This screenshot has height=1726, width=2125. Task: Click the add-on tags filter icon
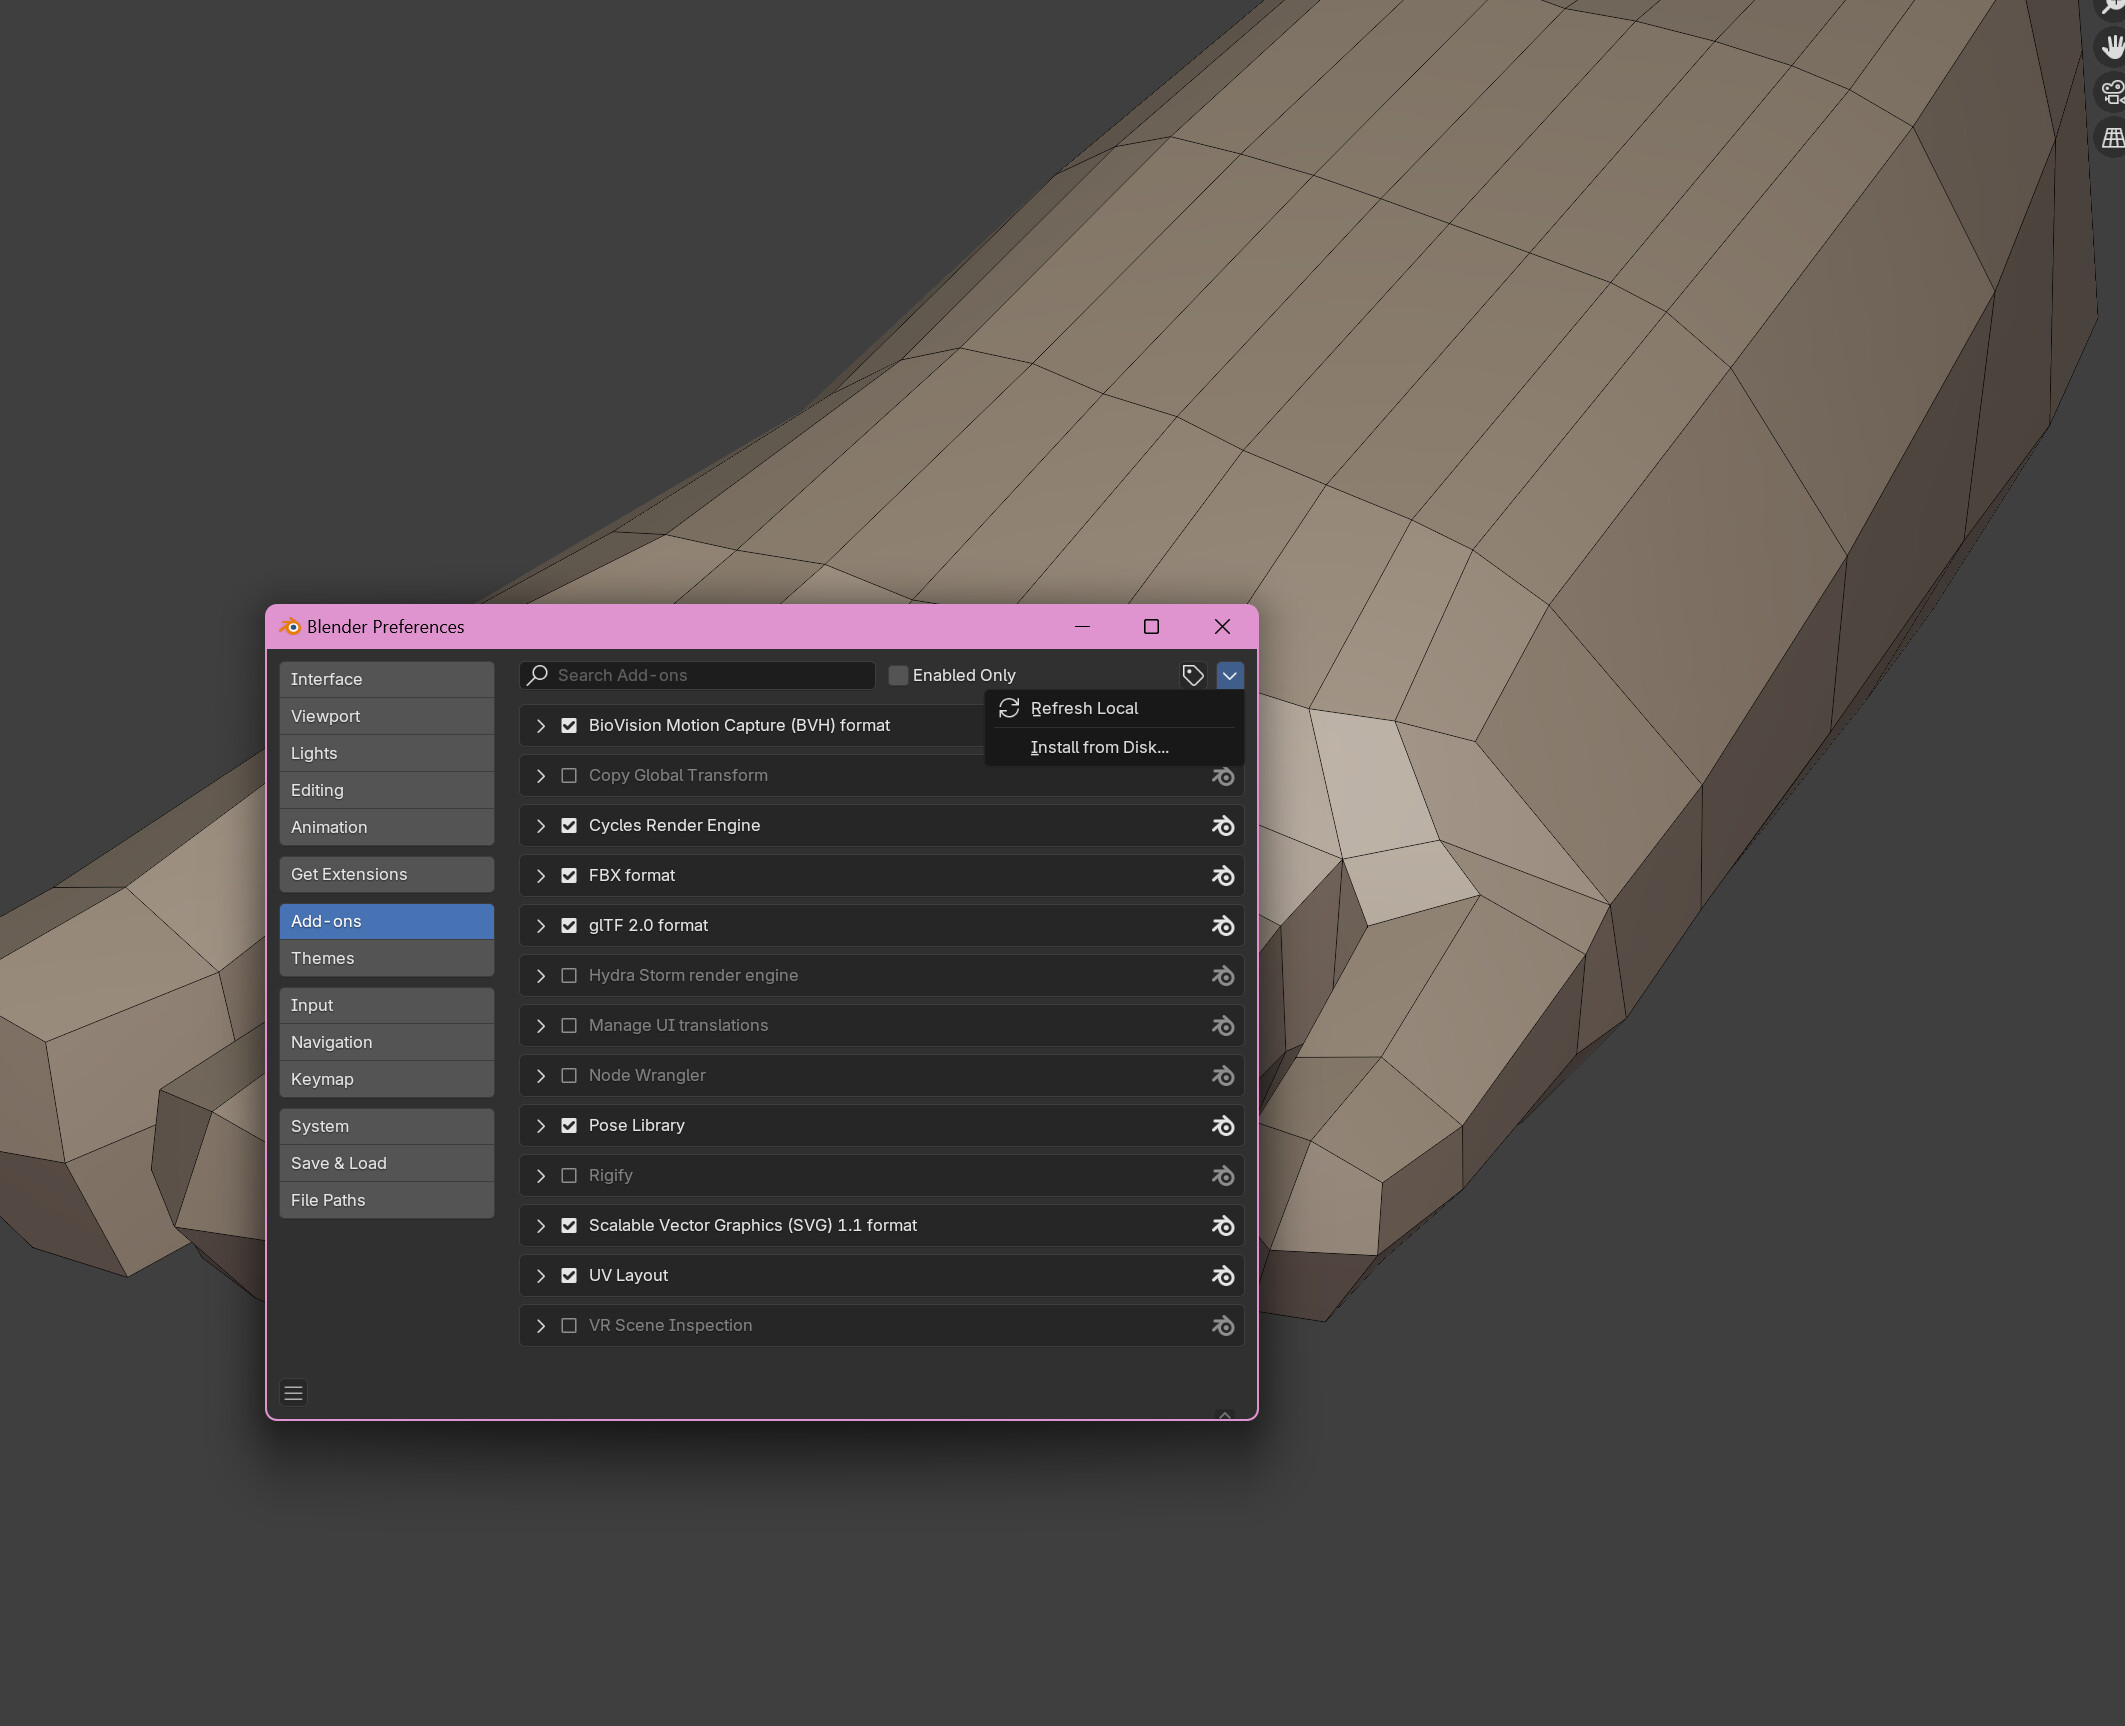[1192, 675]
